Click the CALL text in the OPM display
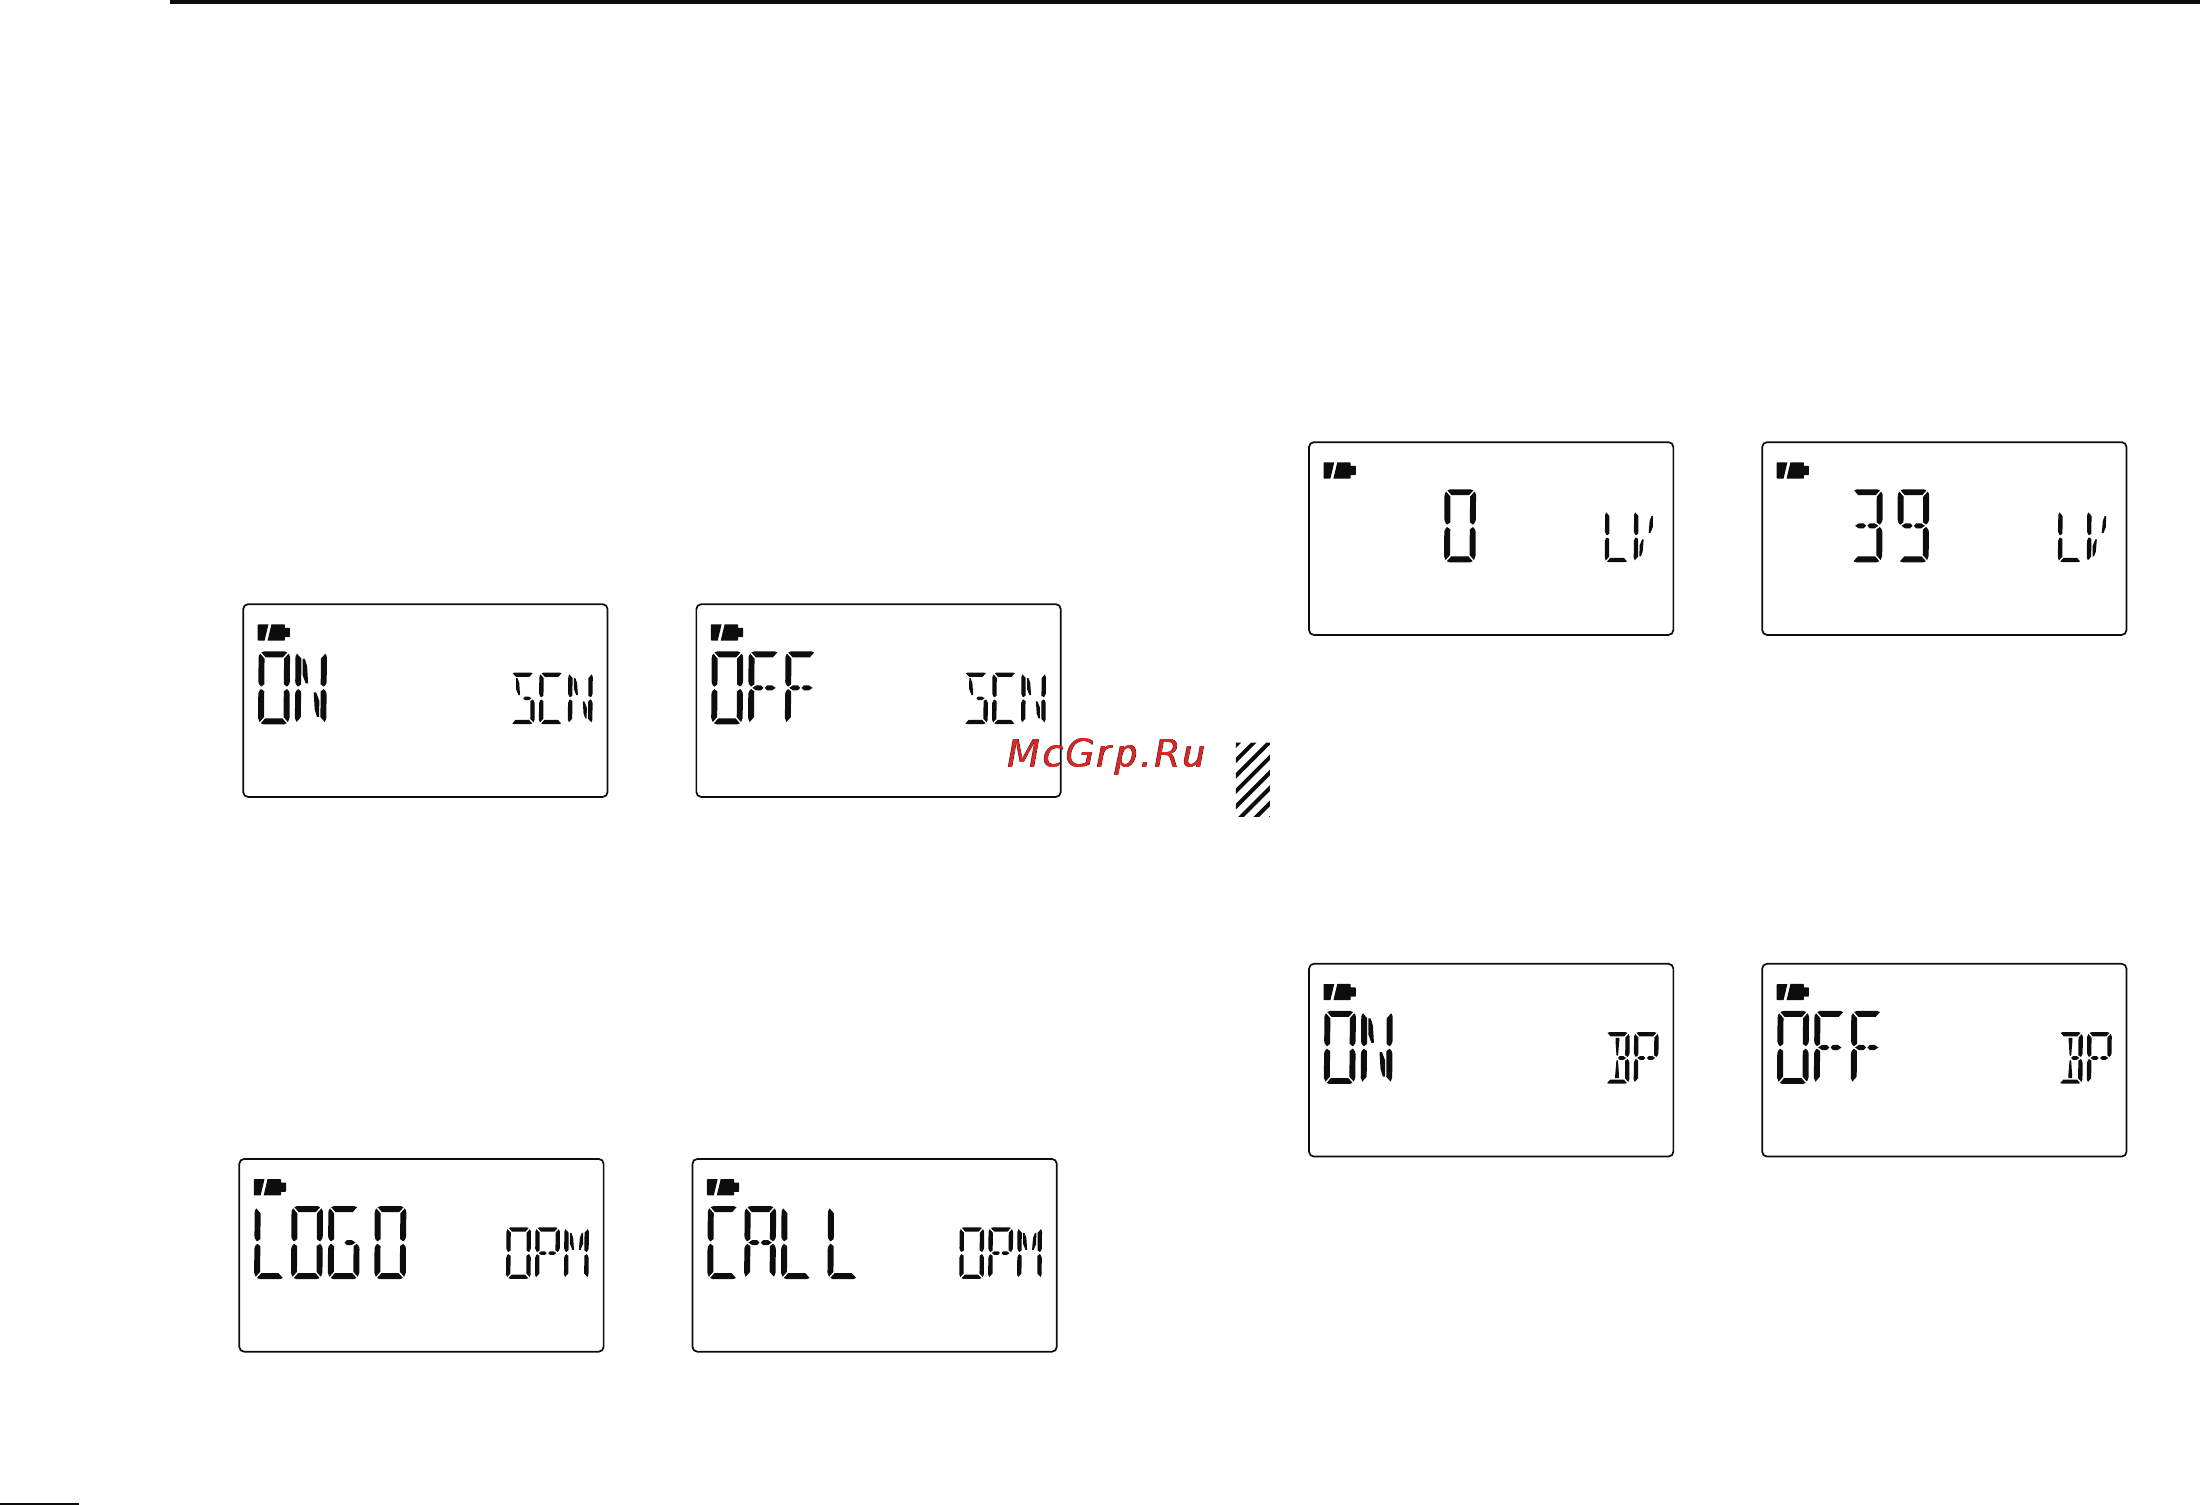 [782, 1242]
